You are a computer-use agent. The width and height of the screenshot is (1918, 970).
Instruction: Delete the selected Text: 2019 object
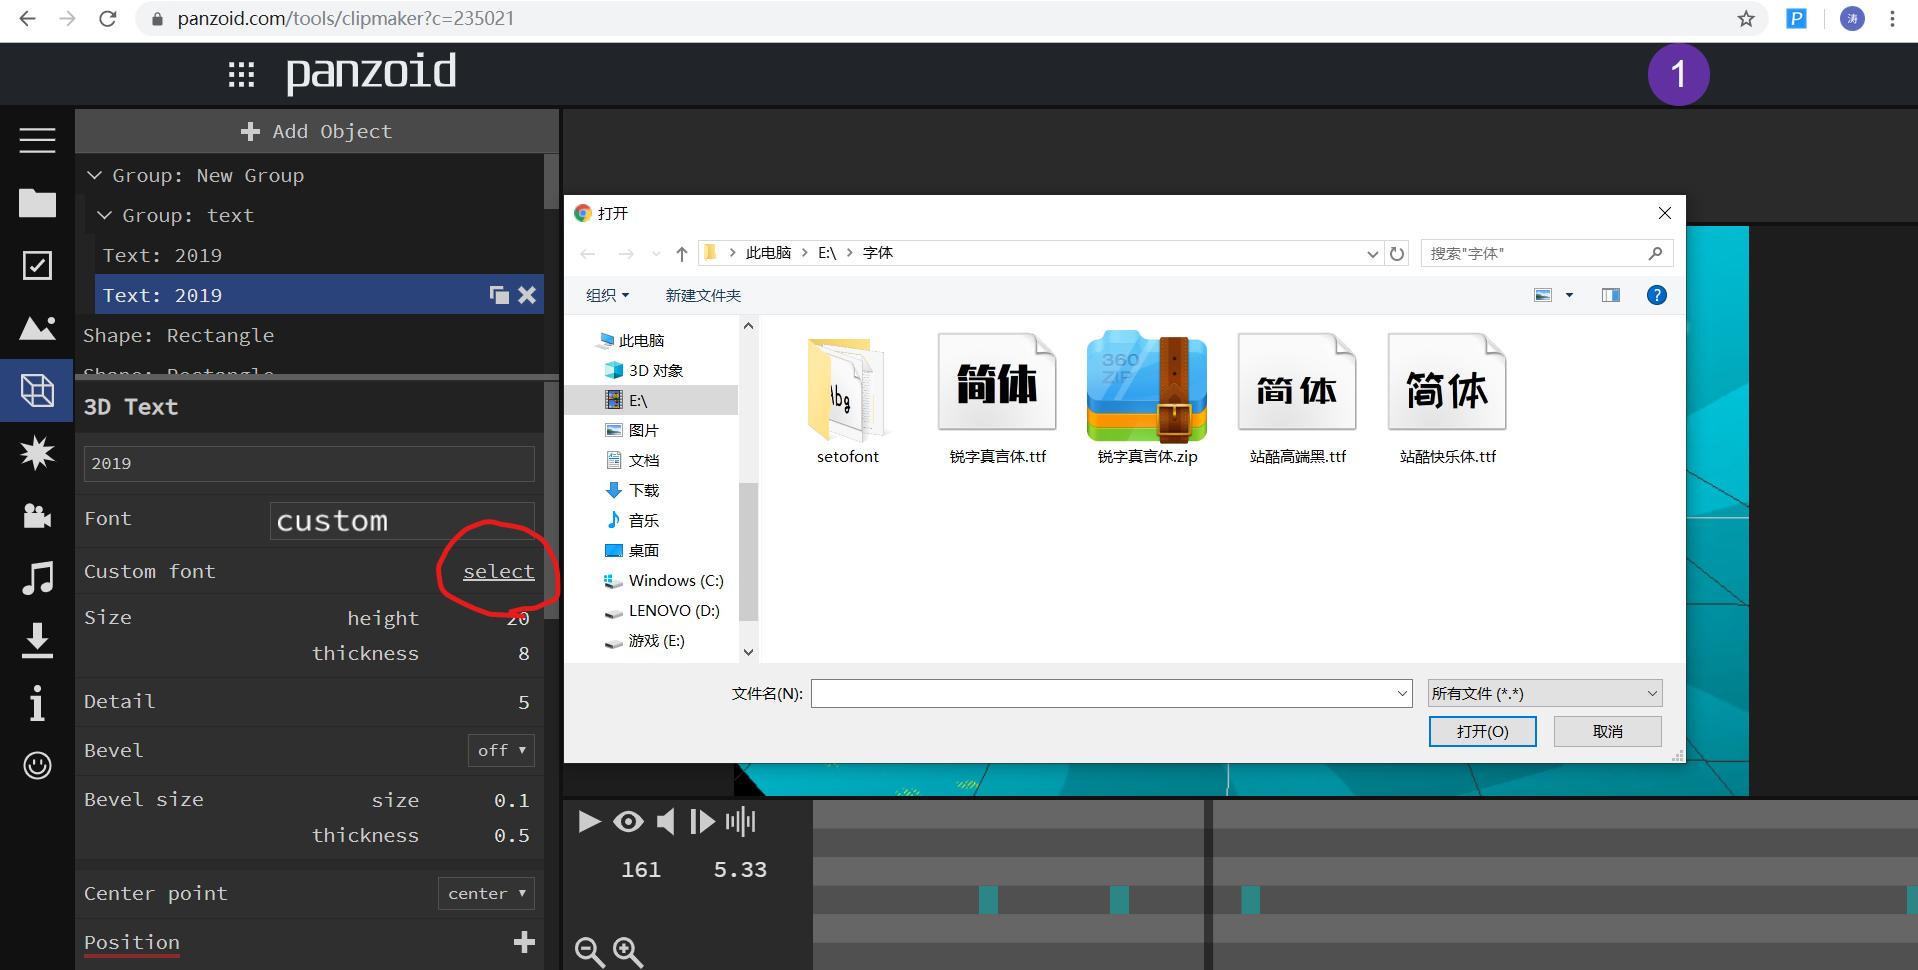527,295
